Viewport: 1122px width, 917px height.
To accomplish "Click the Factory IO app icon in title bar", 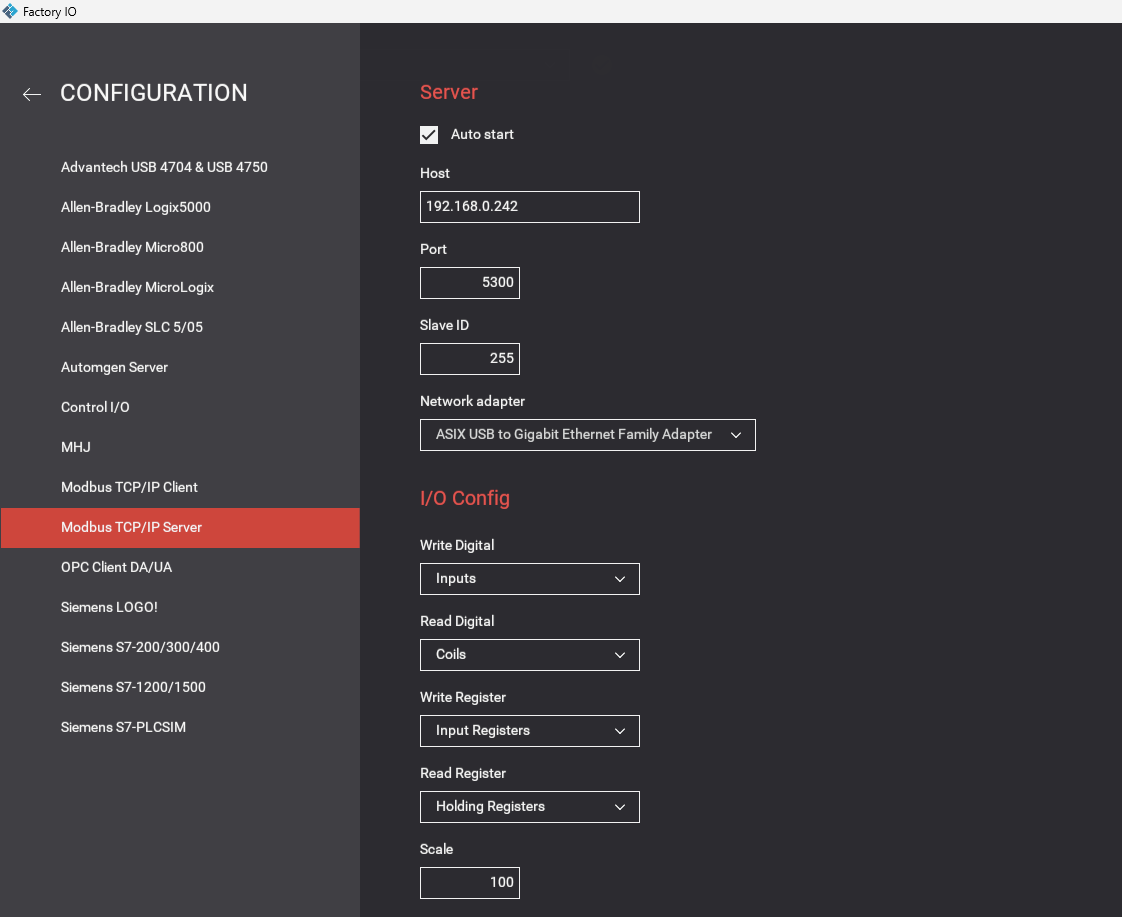I will pos(9,11).
